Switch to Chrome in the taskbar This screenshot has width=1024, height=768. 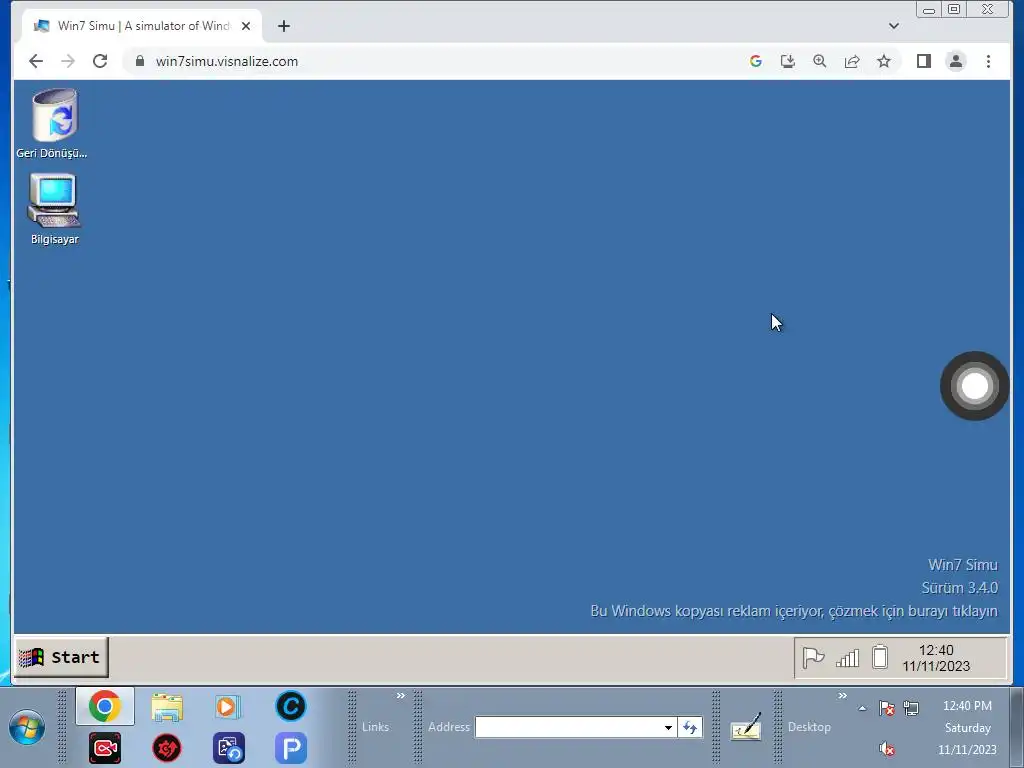[104, 706]
